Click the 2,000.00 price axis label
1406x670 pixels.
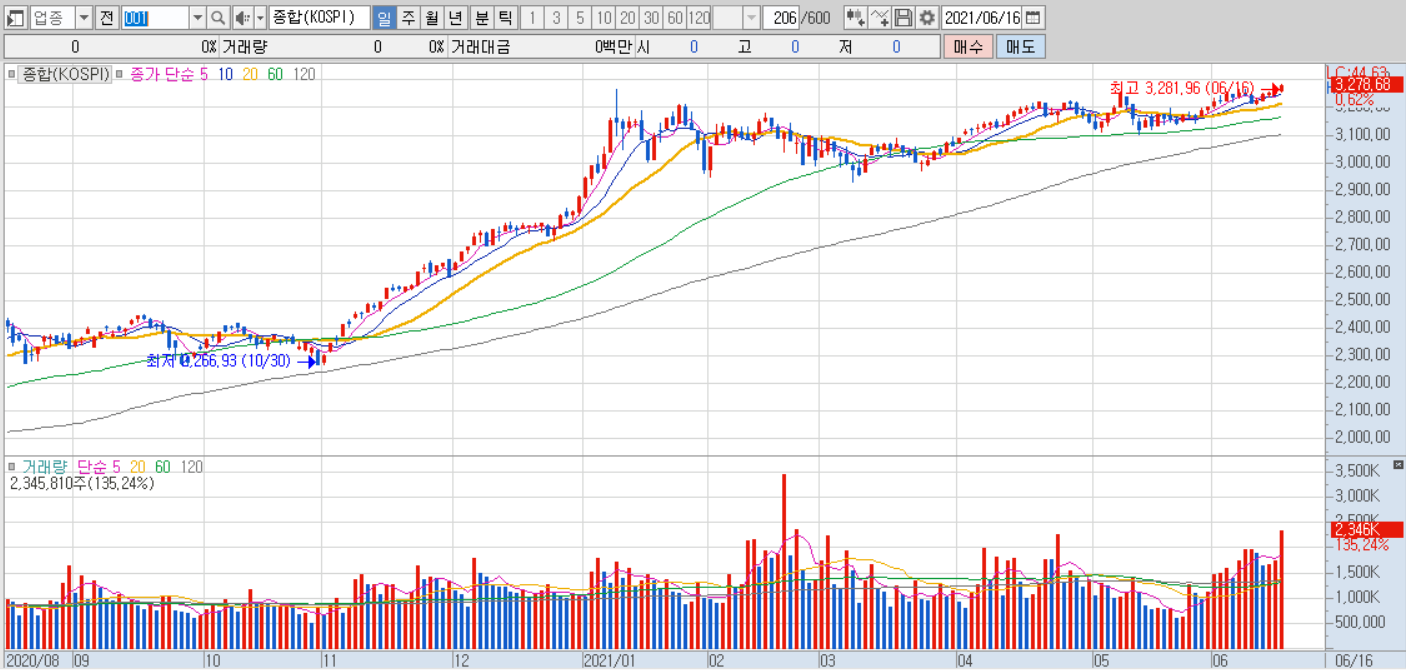click(x=1362, y=437)
